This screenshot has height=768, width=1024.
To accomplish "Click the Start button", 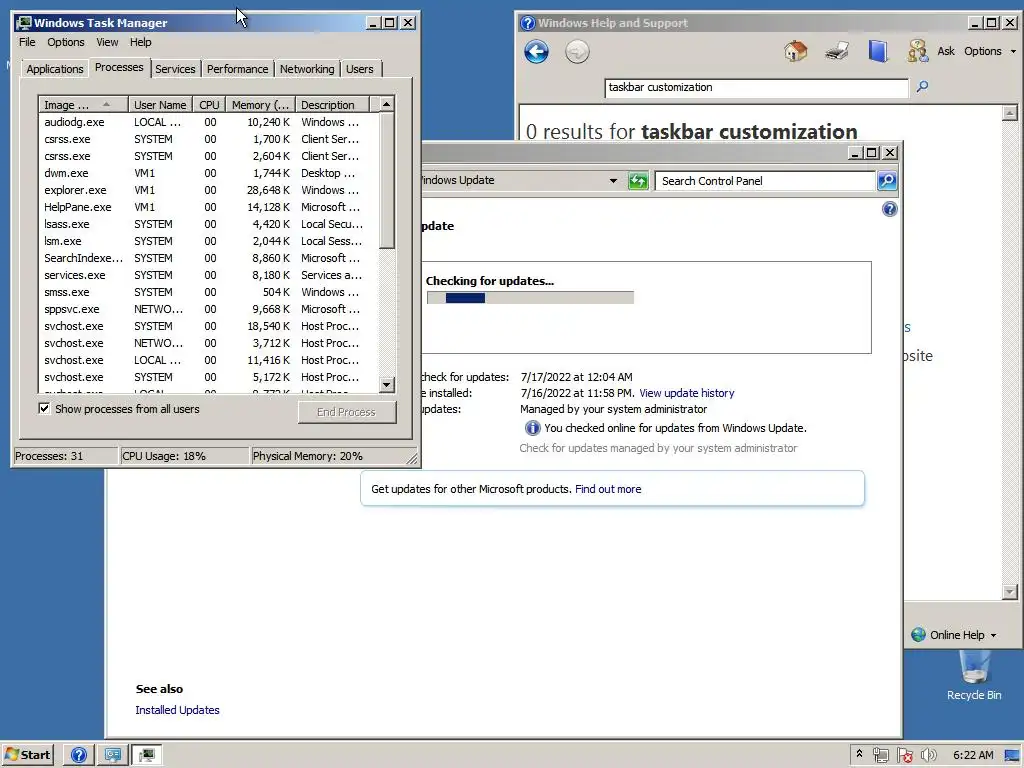I will [27, 755].
